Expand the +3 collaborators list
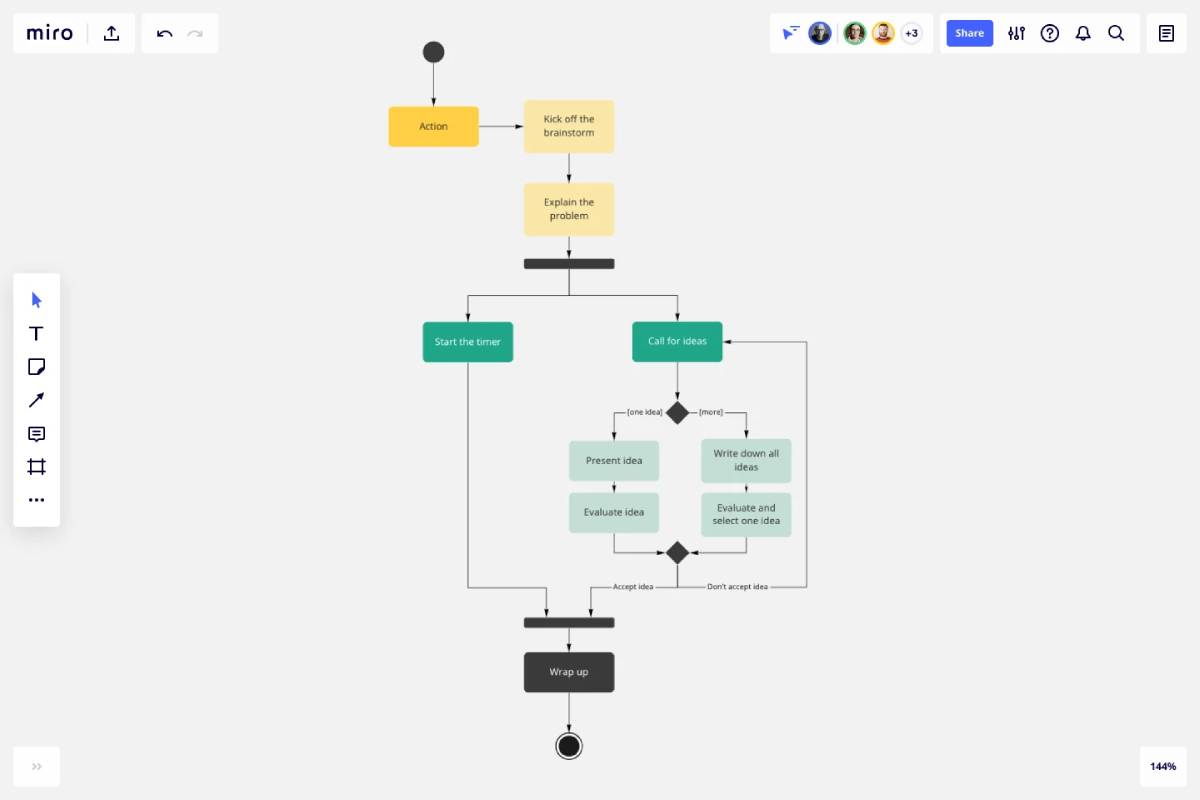 (911, 33)
